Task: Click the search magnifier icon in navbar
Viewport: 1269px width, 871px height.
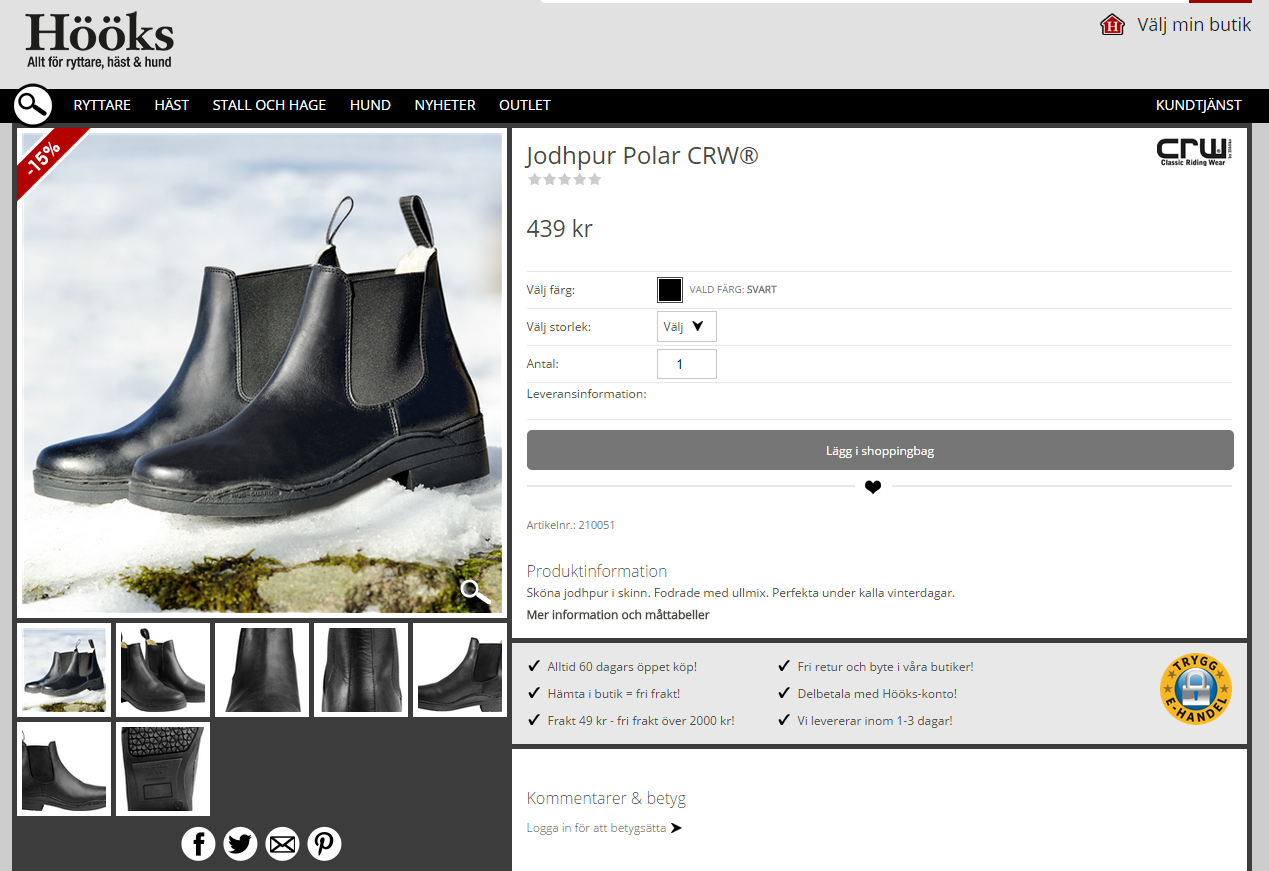Action: point(33,105)
